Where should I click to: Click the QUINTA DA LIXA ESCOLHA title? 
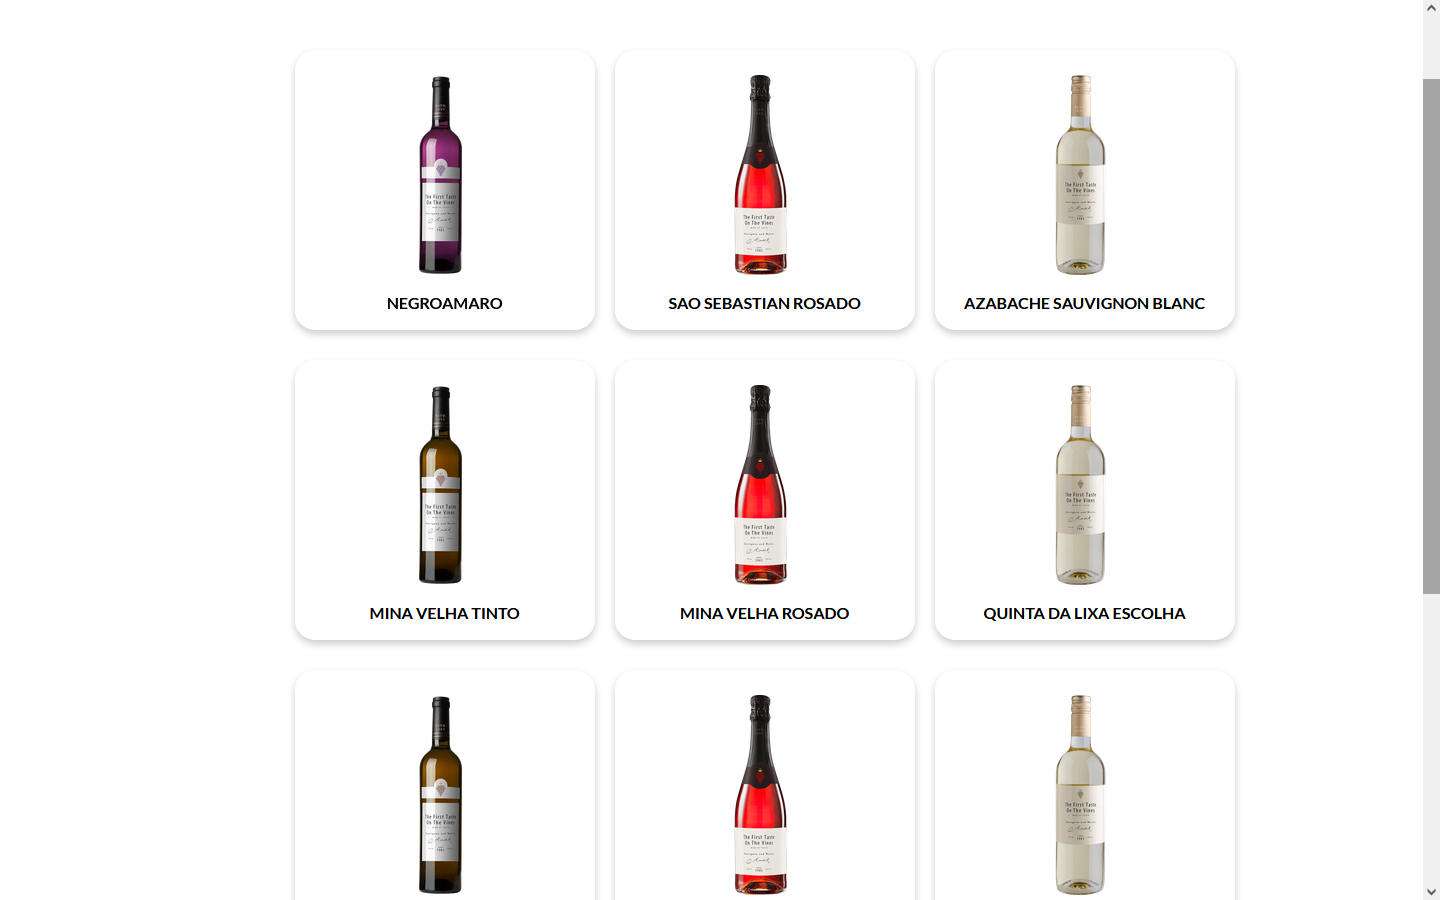point(1085,613)
